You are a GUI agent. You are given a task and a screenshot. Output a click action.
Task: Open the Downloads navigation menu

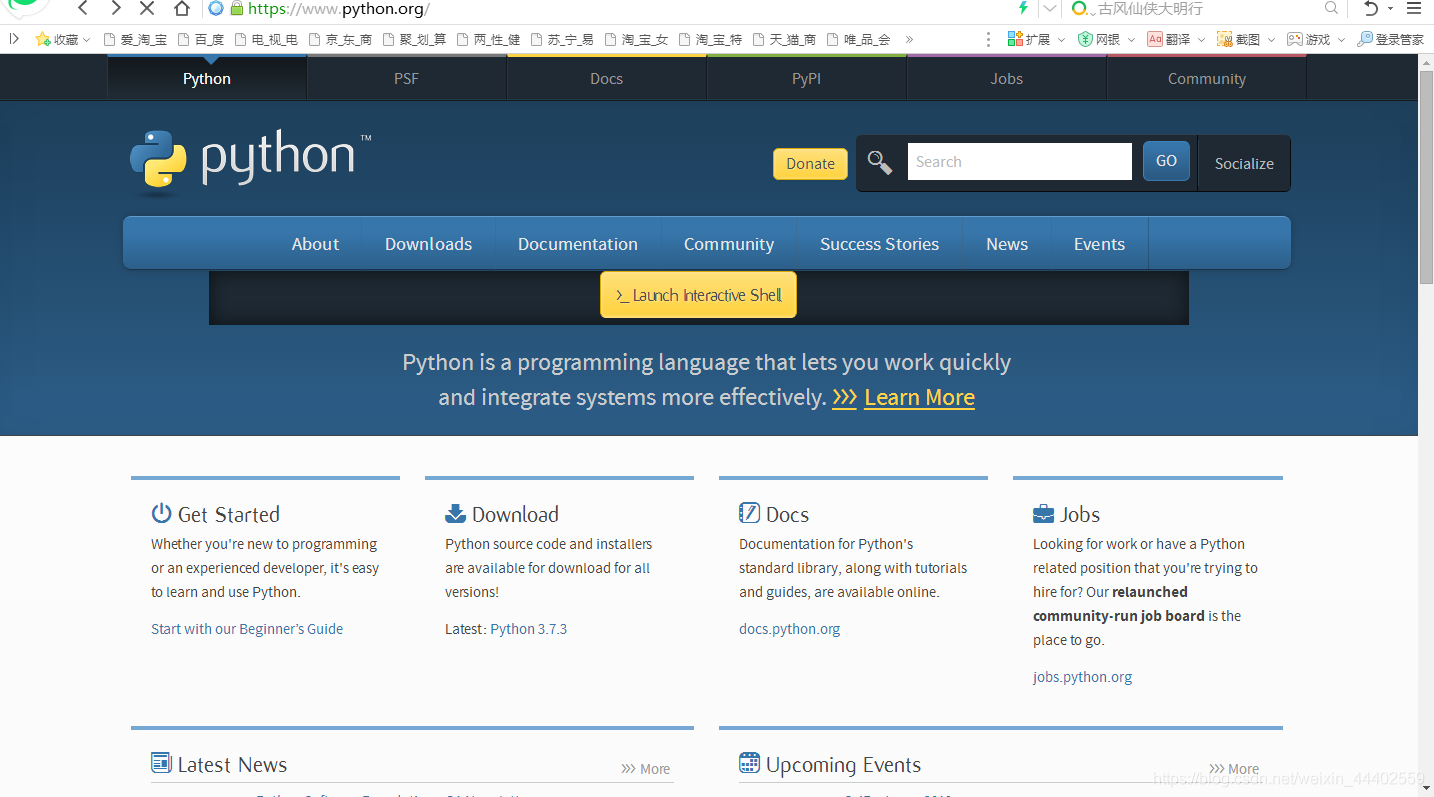[x=428, y=244]
